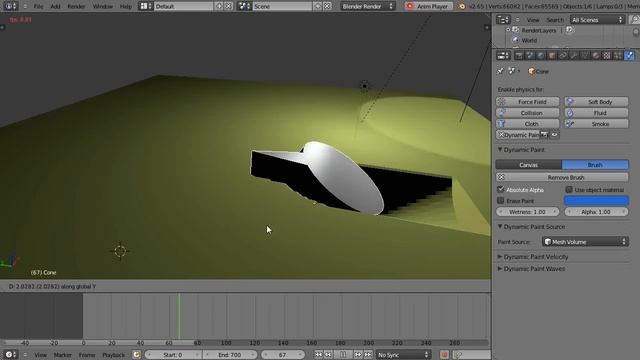Viewport: 640px width, 360px height.
Task: Enable Use object material checkbox
Action: [x=569, y=189]
